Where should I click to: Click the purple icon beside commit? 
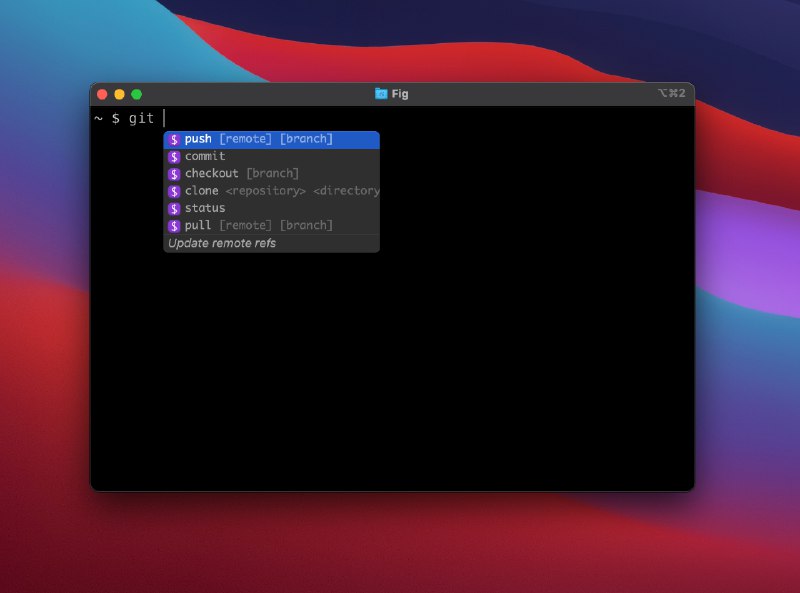pos(174,157)
